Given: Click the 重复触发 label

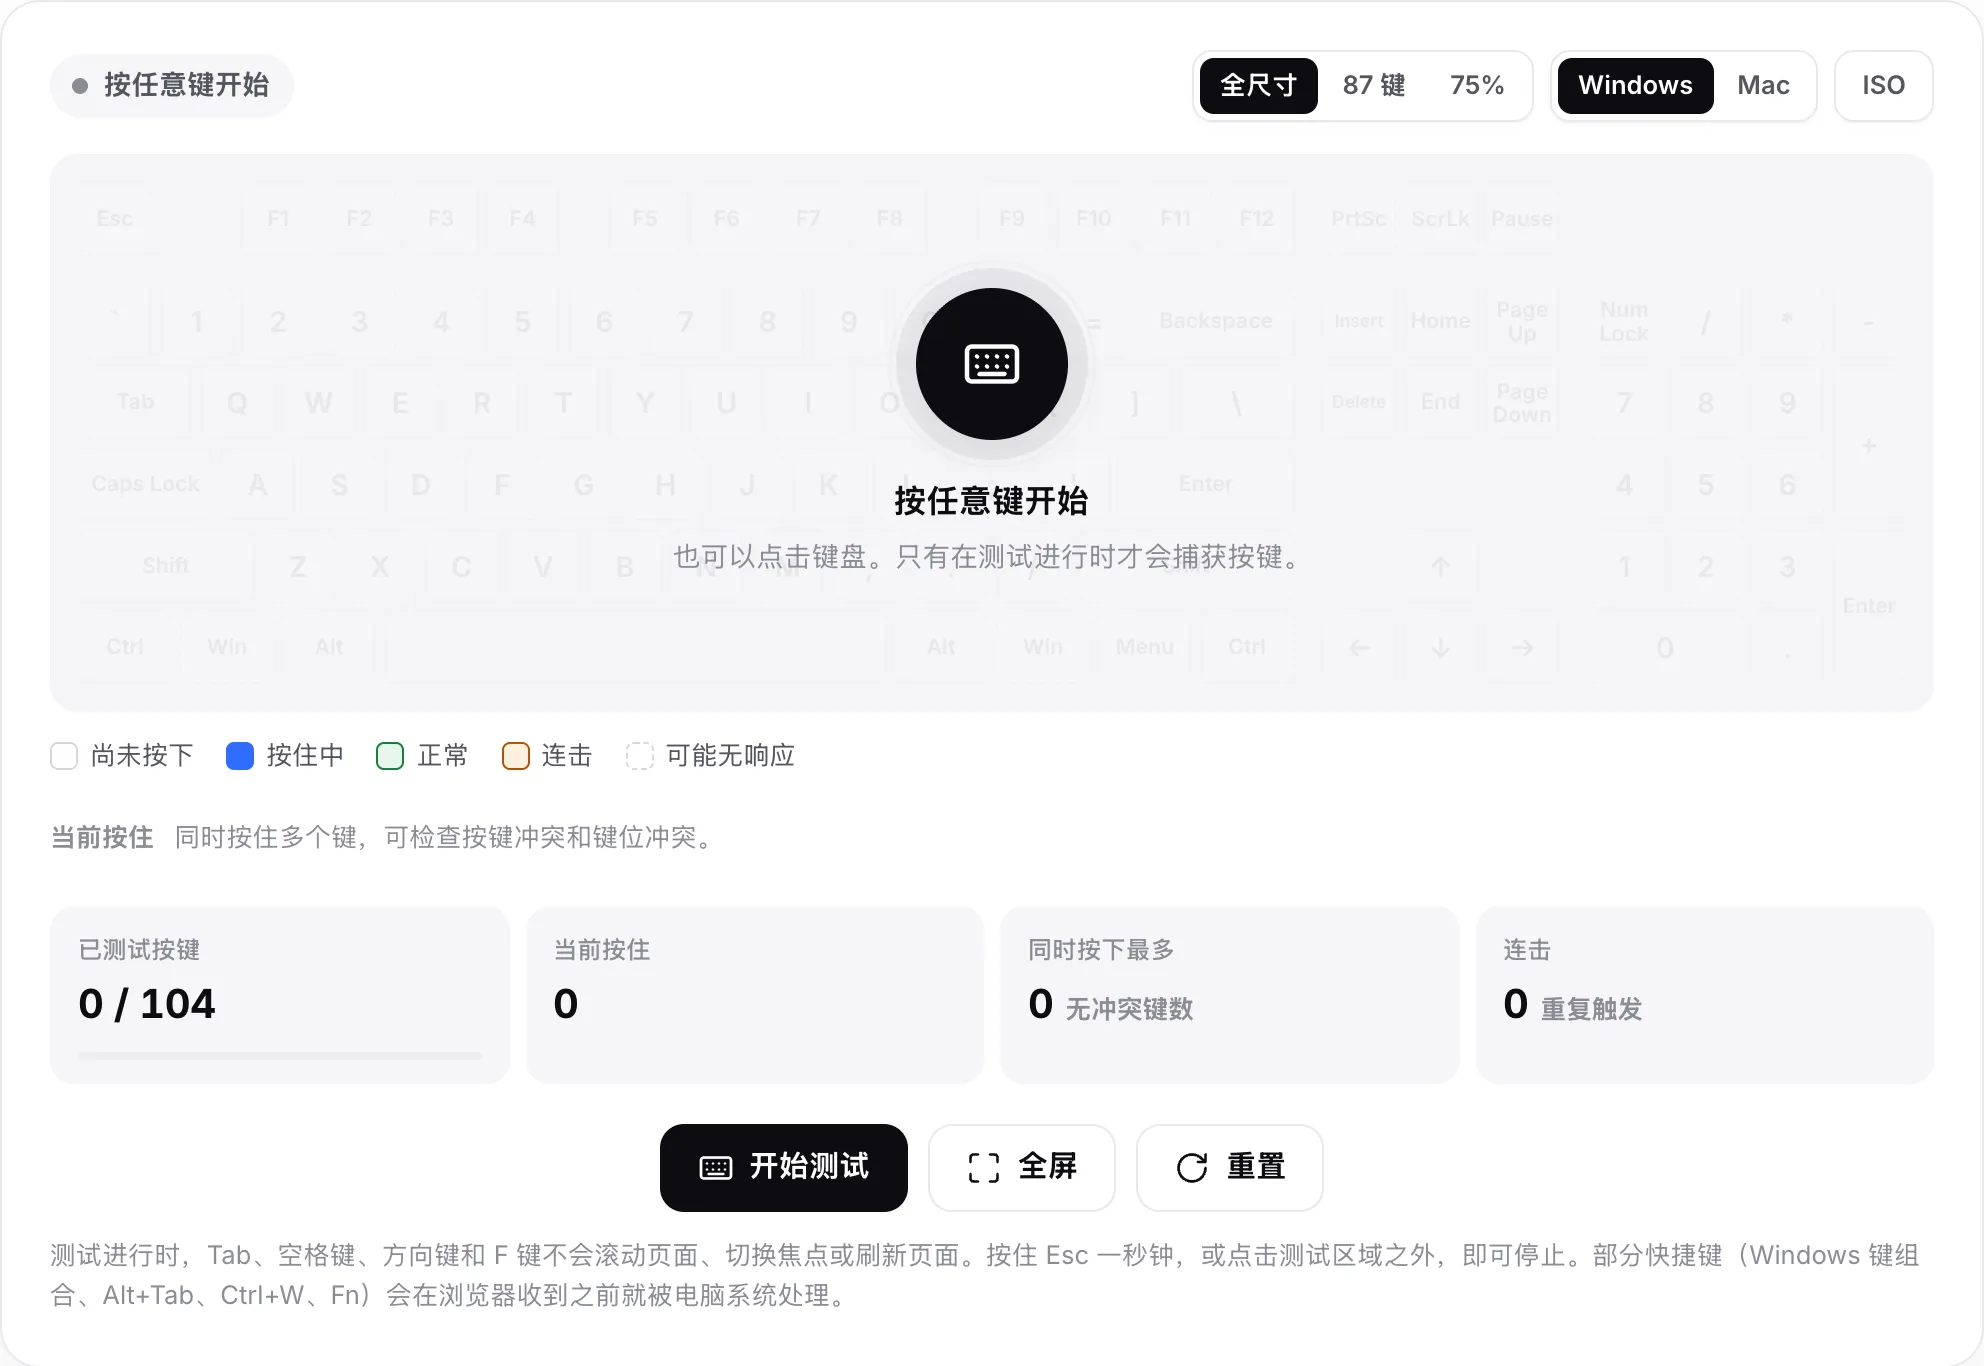Looking at the screenshot, I should (x=1591, y=1009).
